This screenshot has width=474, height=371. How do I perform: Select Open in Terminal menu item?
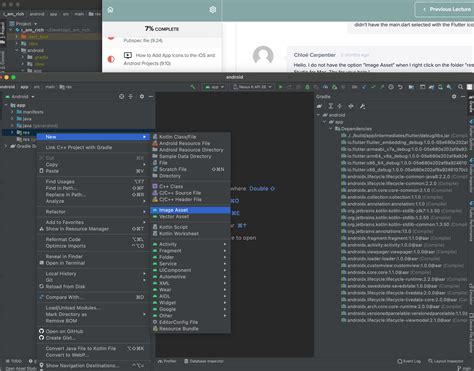93,263
